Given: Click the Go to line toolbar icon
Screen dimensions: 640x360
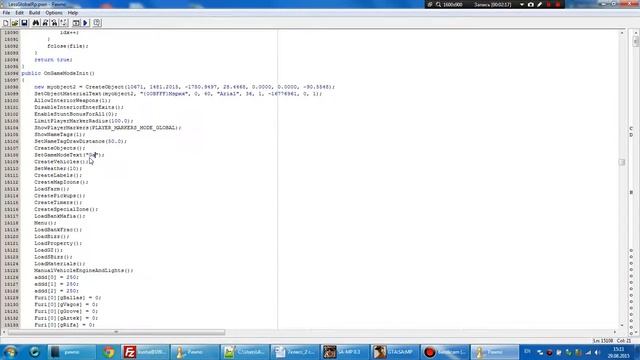Looking at the screenshot, I should click(64, 23).
